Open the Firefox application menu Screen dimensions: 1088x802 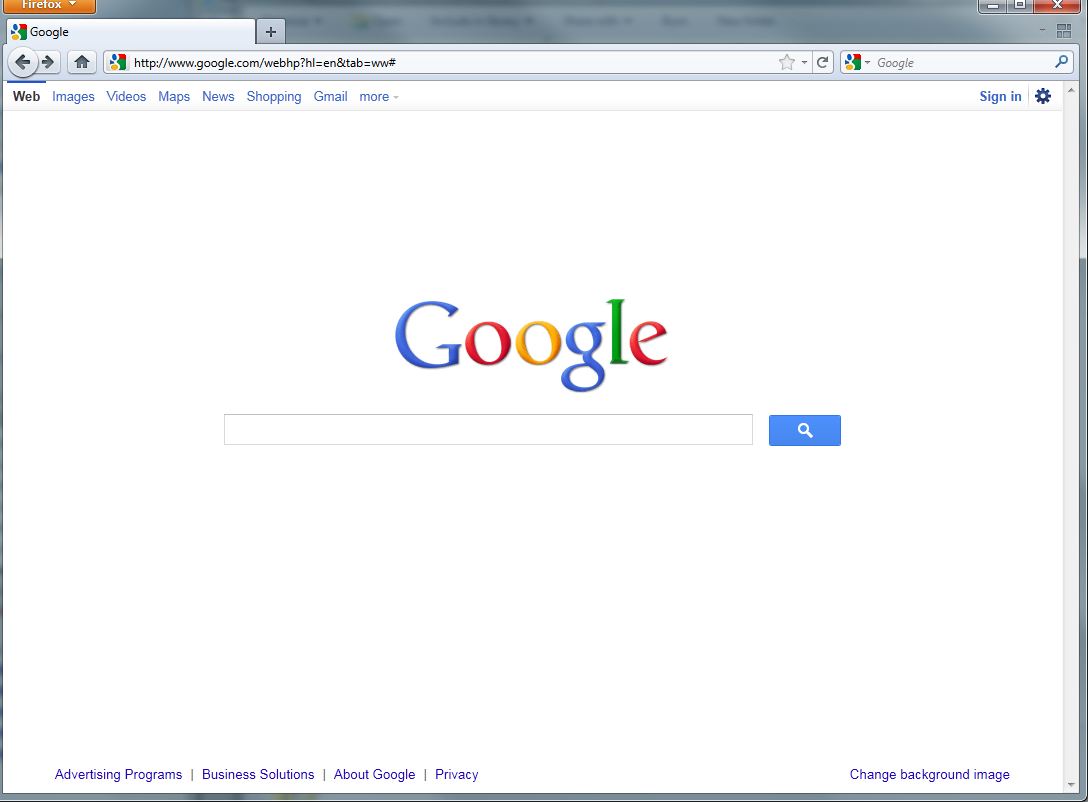coord(49,6)
